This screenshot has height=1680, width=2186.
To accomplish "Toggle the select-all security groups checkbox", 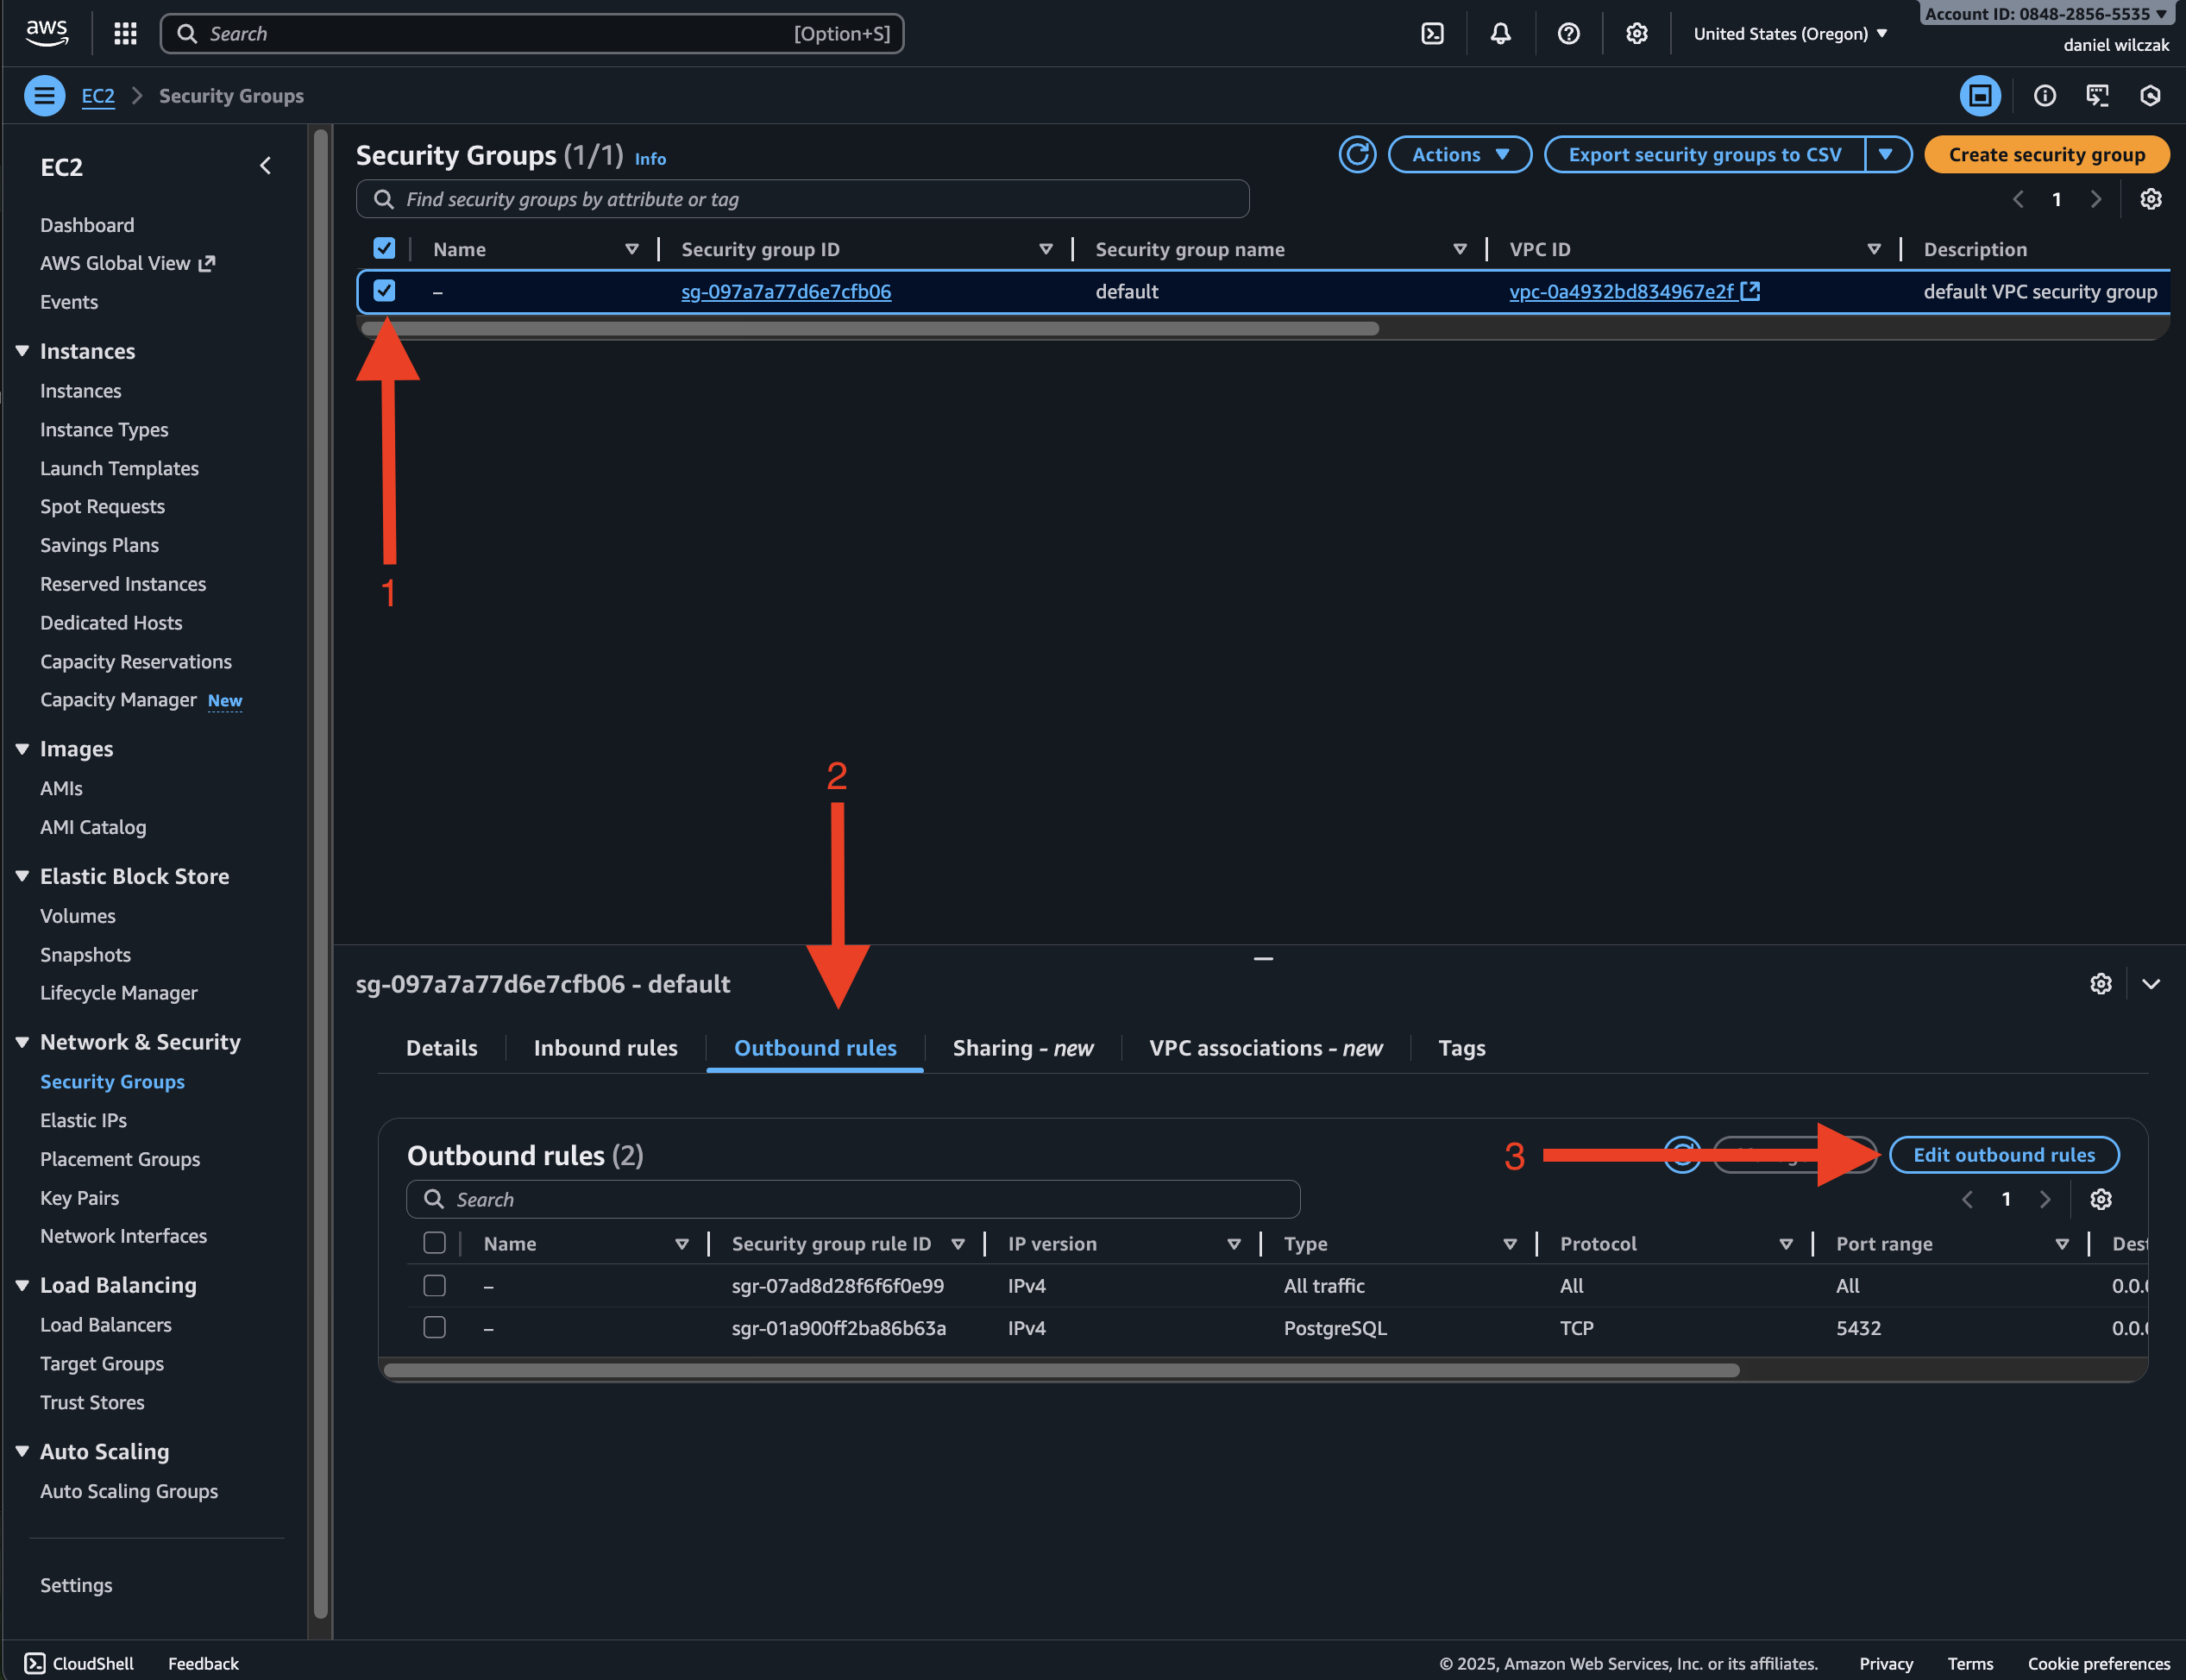I will click(x=384, y=249).
